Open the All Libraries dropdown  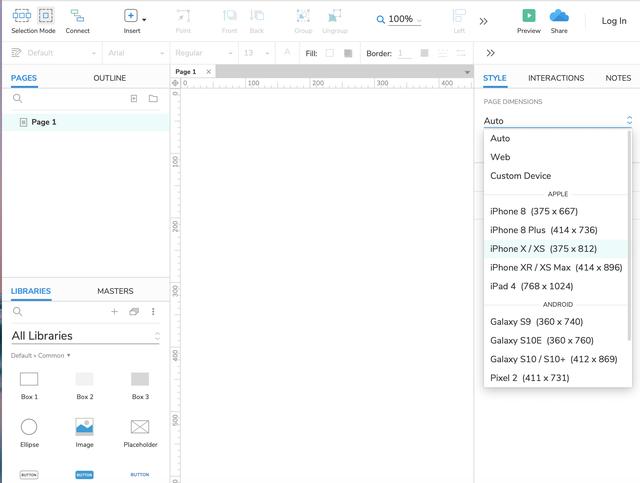[x=85, y=336]
